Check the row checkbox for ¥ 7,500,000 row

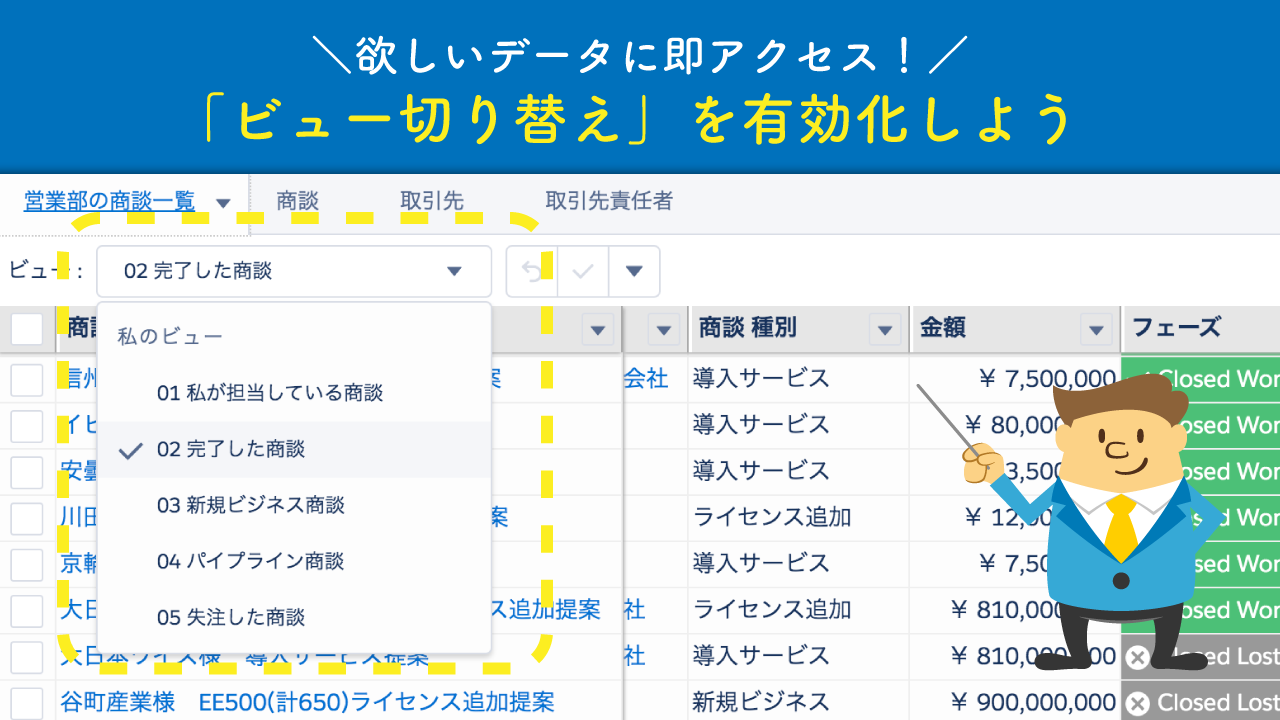tap(27, 380)
